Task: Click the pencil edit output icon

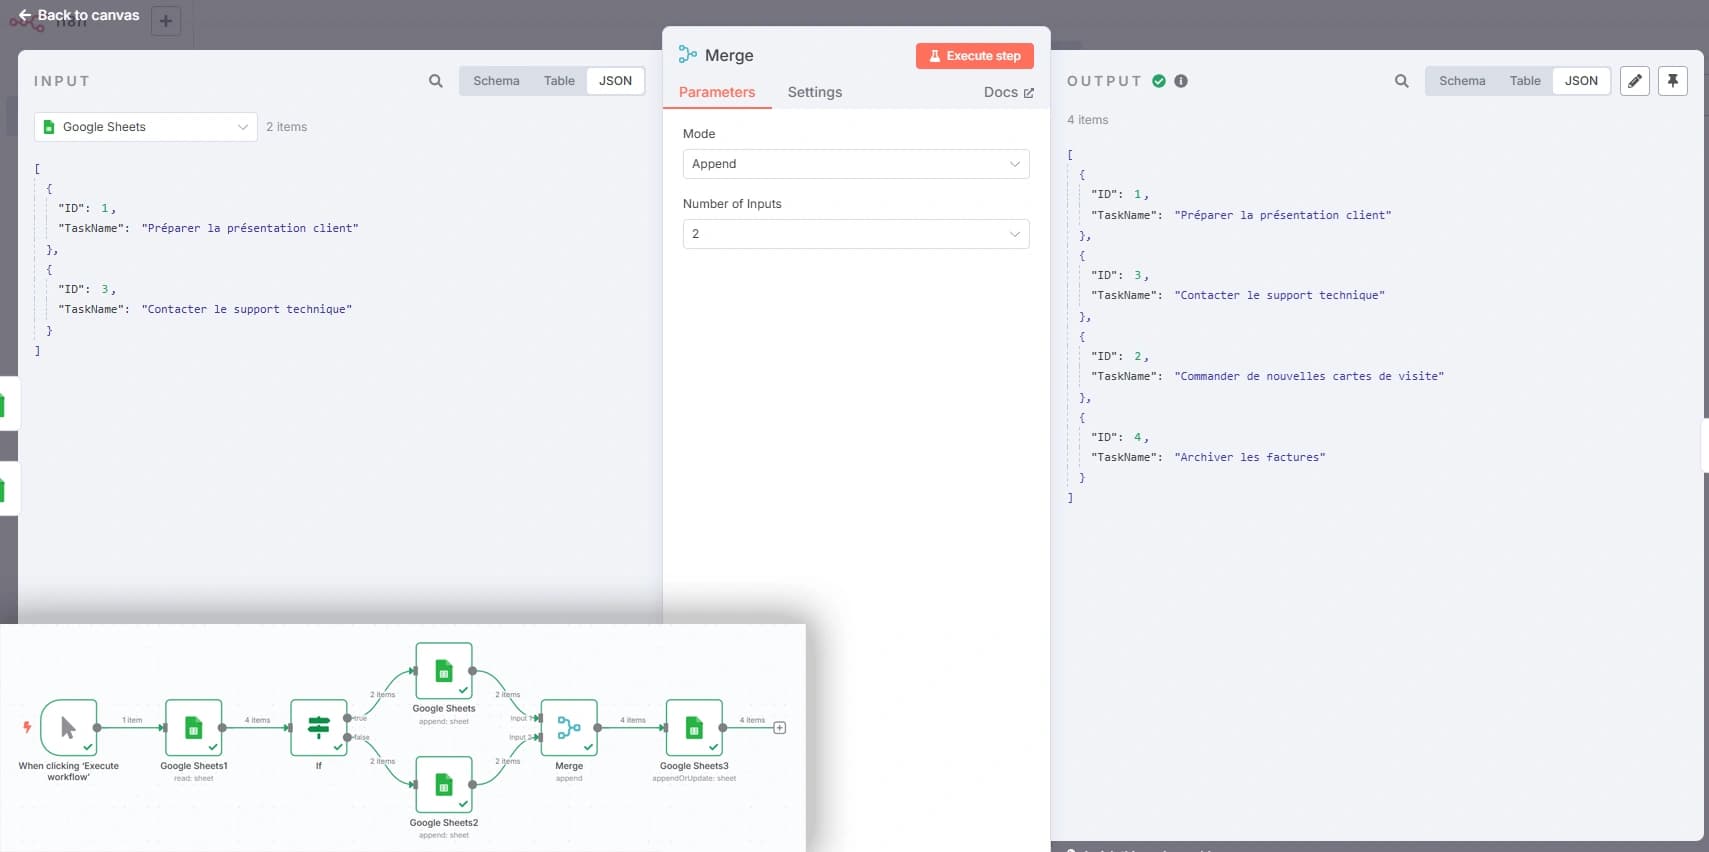Action: pyautogui.click(x=1634, y=81)
